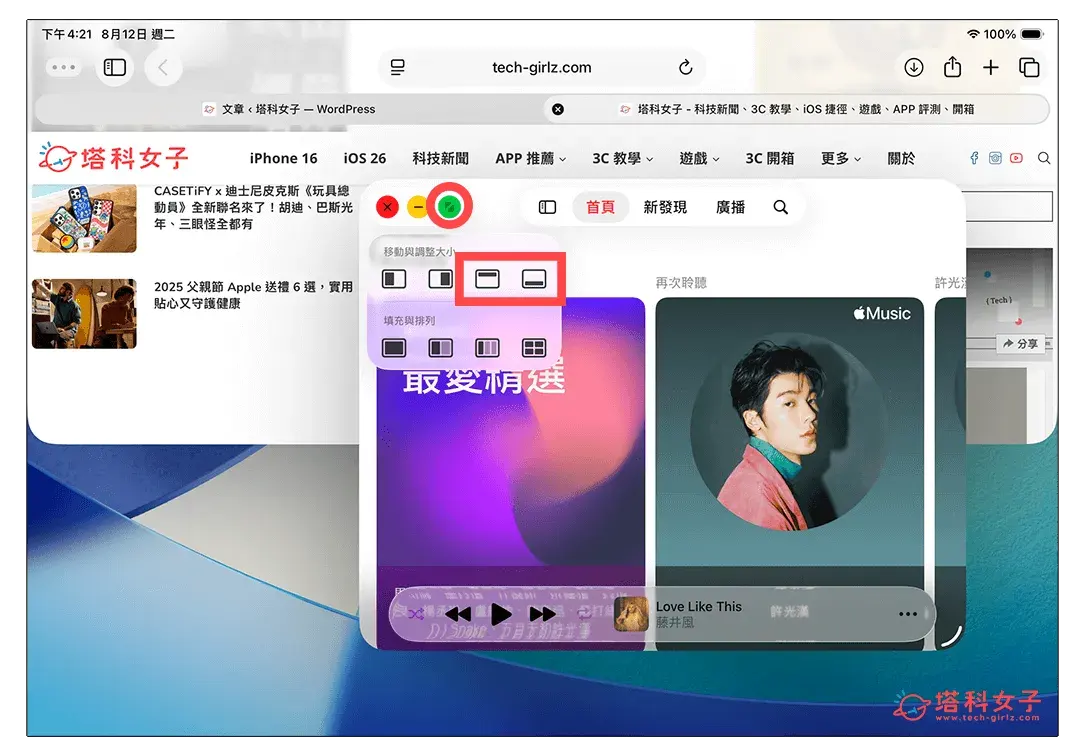
Task: Open Safari downloads icon
Action: [x=913, y=67]
